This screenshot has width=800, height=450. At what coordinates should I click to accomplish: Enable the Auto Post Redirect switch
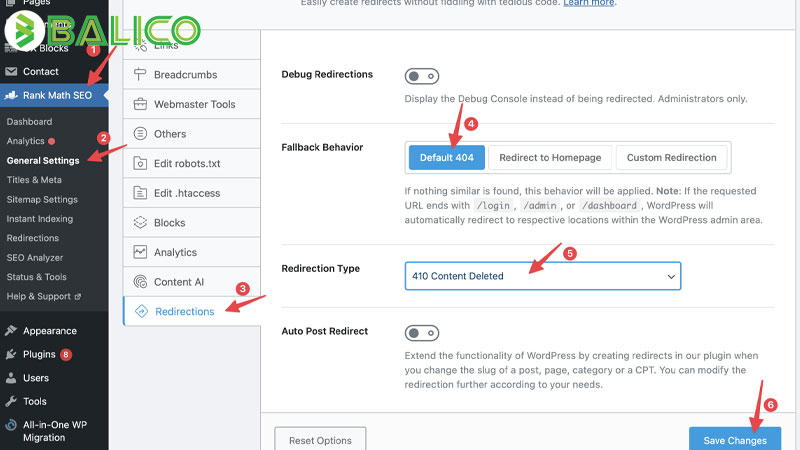click(421, 333)
